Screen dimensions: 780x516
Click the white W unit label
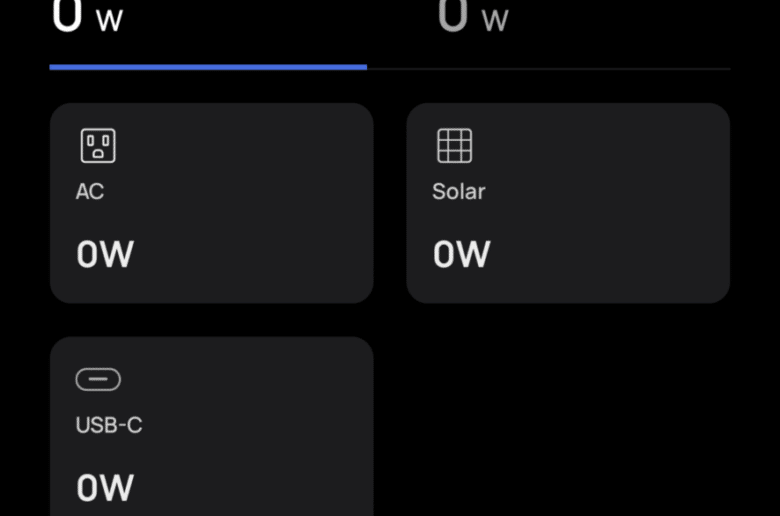click(109, 20)
